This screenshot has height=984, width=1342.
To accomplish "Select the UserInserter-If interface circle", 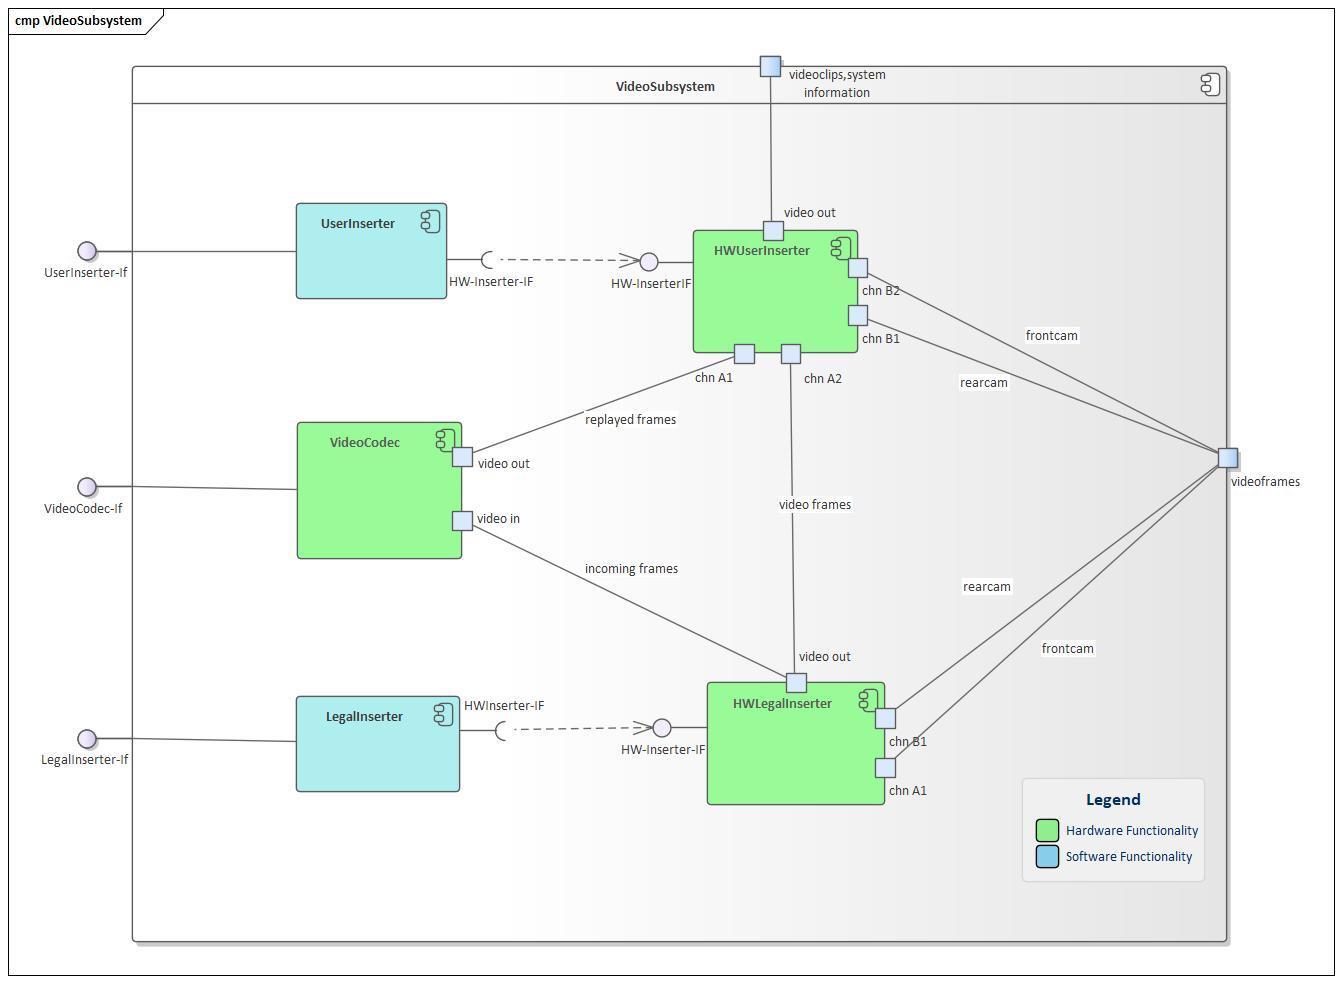I will (87, 251).
